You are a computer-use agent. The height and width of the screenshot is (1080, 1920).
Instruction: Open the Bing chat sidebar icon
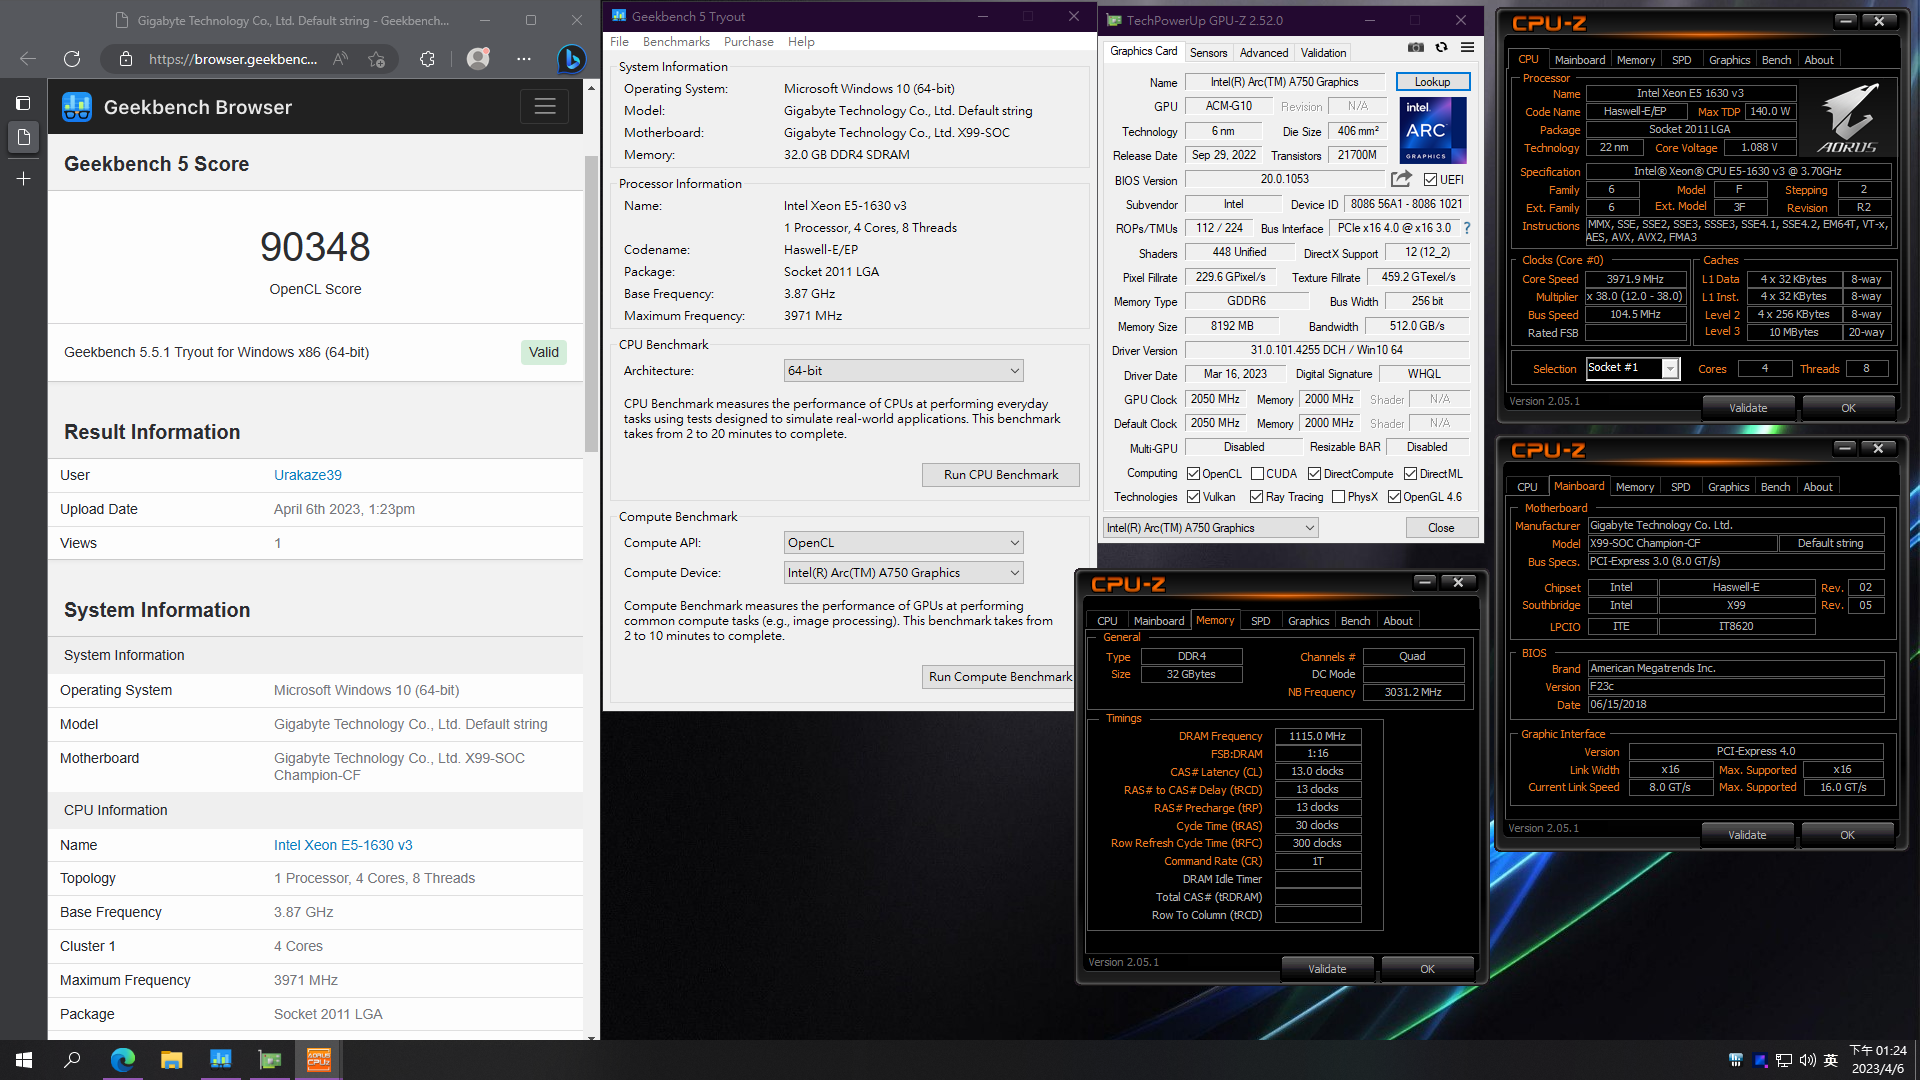click(x=571, y=59)
